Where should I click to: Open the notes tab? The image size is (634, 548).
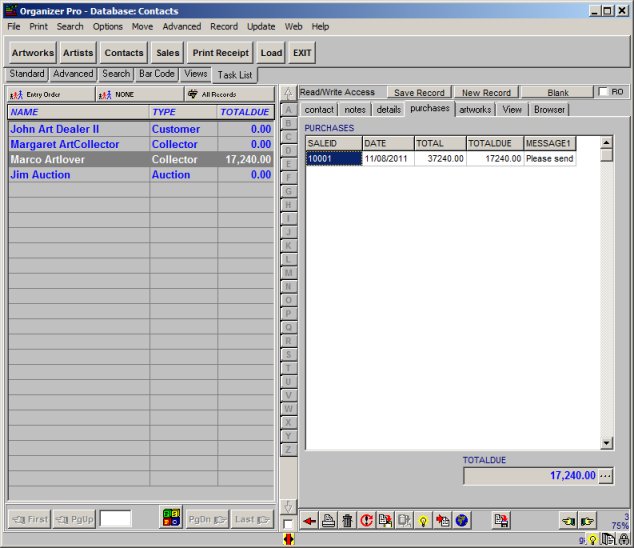[x=355, y=110]
